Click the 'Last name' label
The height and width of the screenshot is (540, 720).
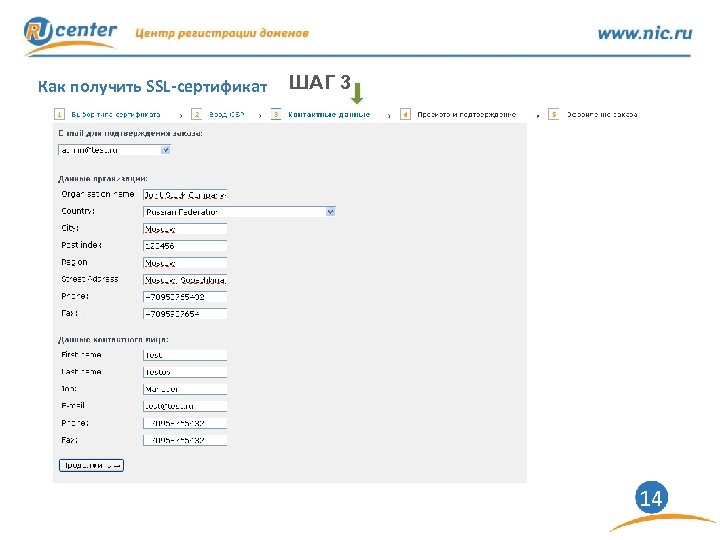[x=81, y=371]
